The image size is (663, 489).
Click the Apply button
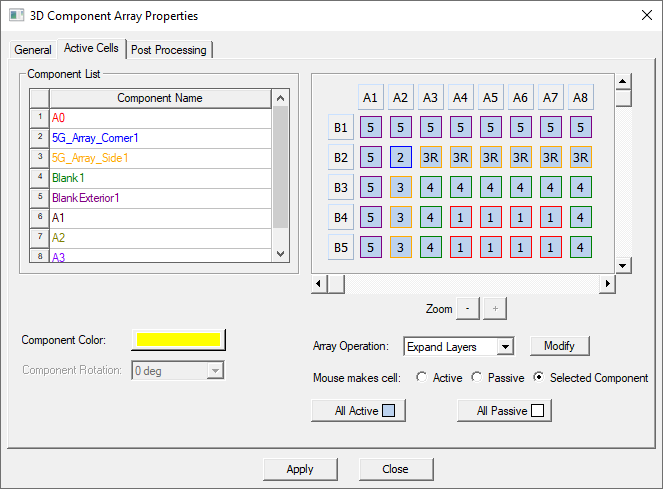coord(300,469)
